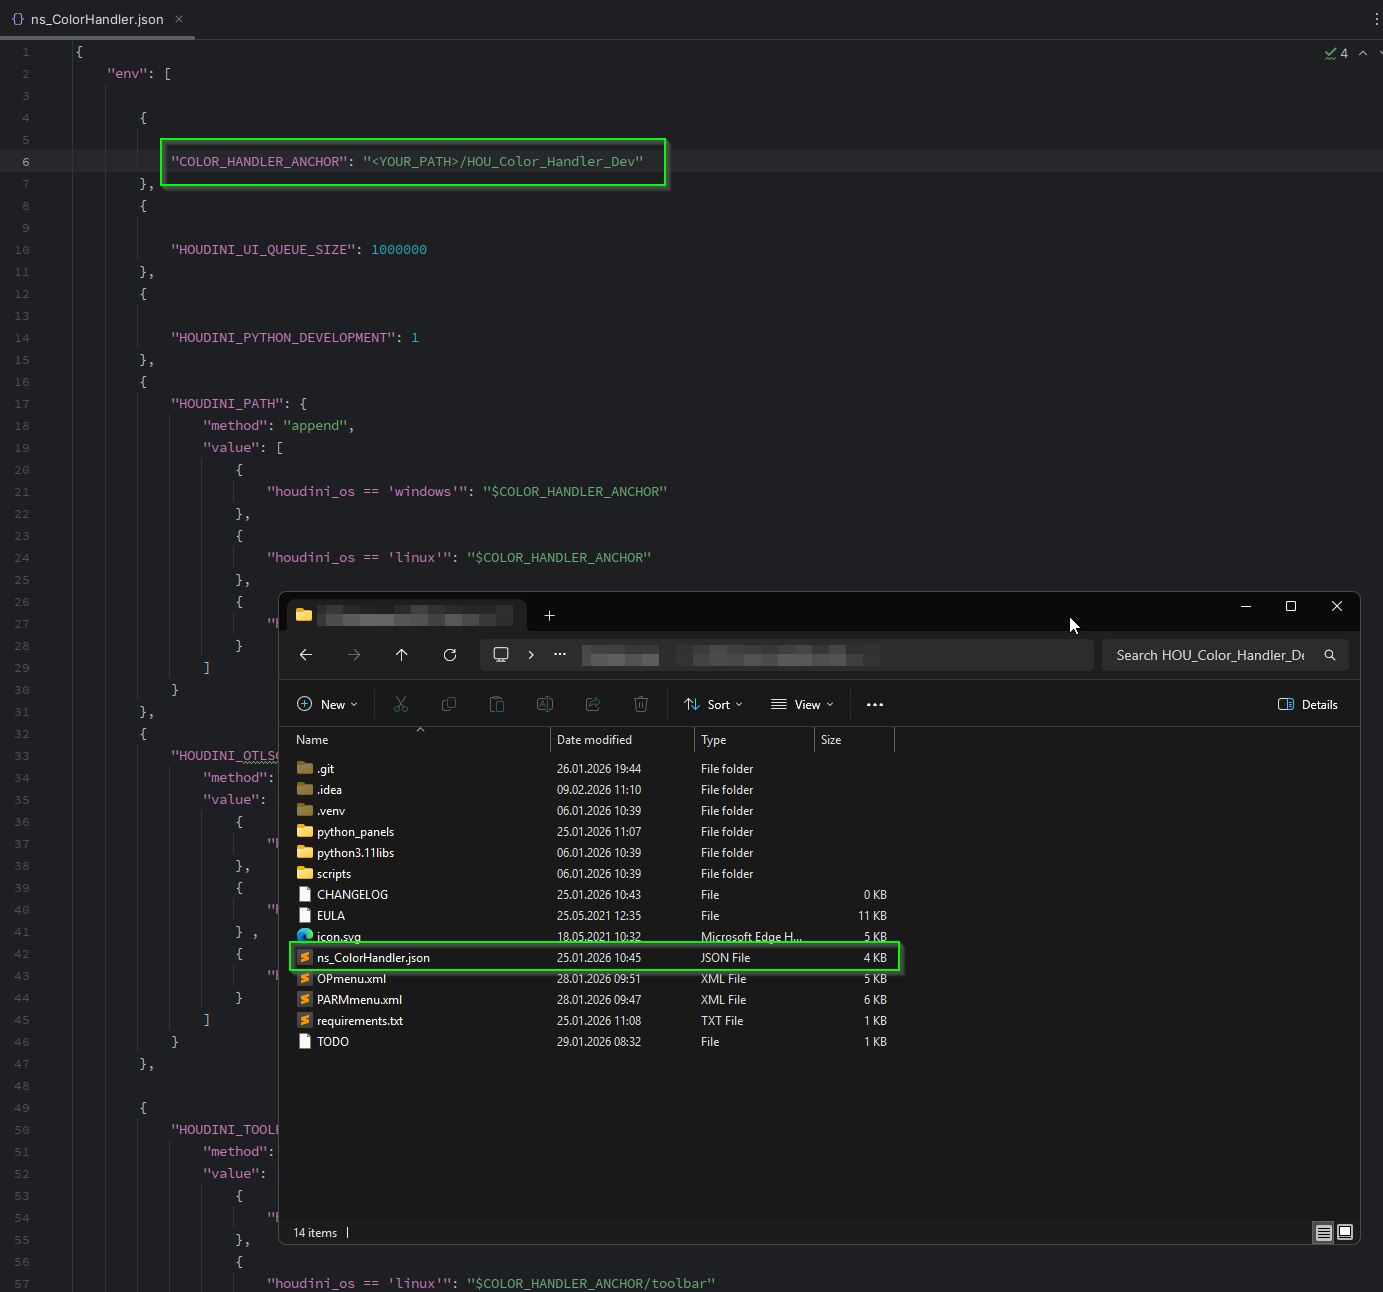Screen dimensions: 1383x1292
Task: Open See more options ellipsis menu
Action: click(875, 705)
